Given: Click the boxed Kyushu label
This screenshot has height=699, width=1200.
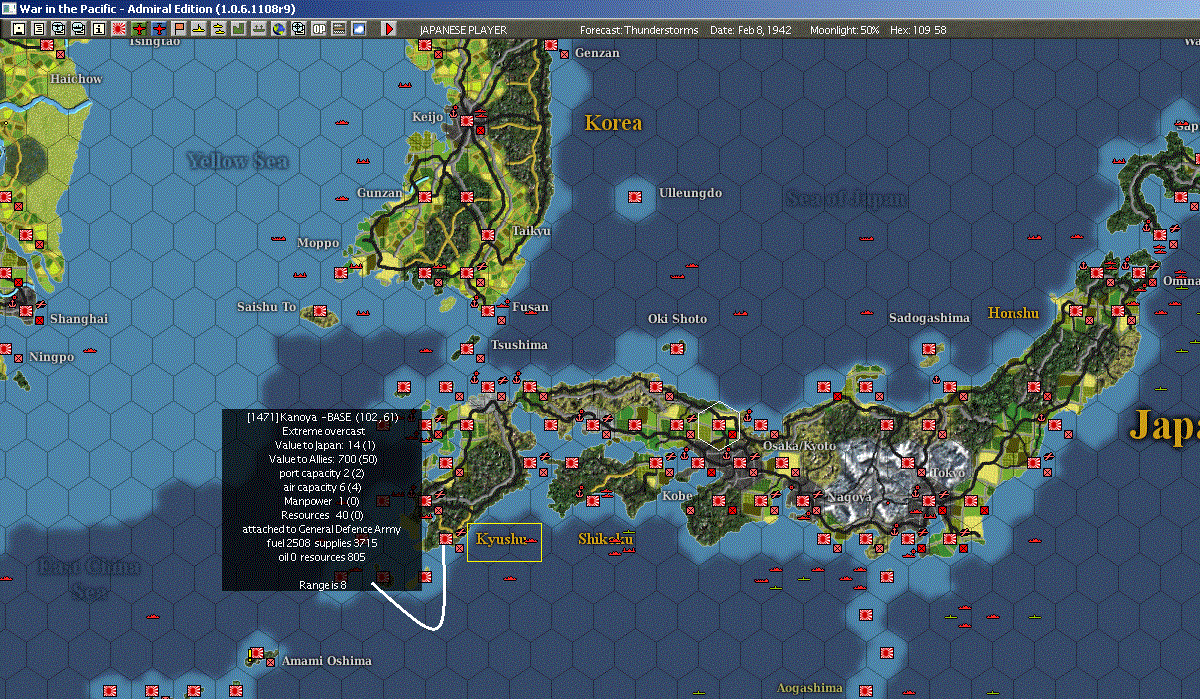Looking at the screenshot, I should 505,541.
